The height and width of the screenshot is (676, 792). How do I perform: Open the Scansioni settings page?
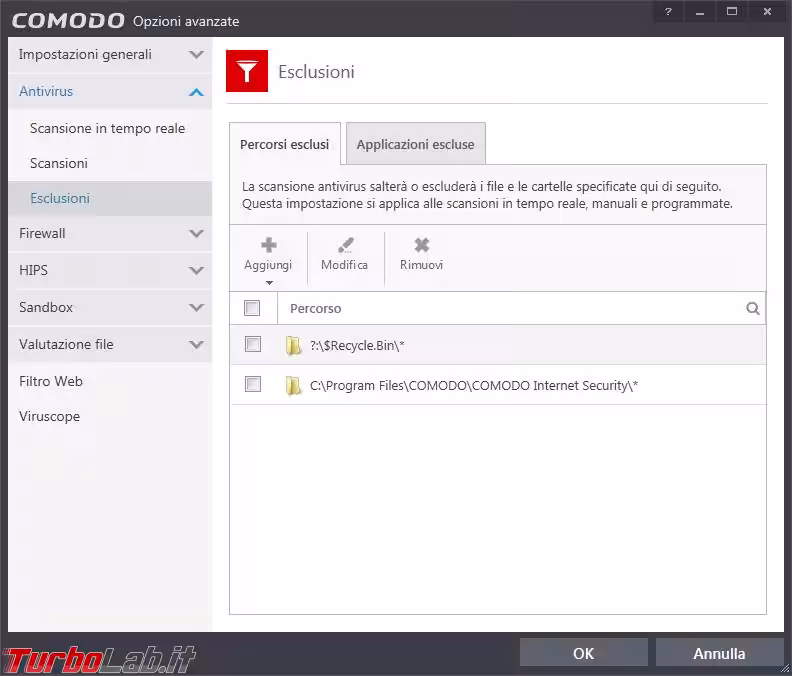pos(59,163)
